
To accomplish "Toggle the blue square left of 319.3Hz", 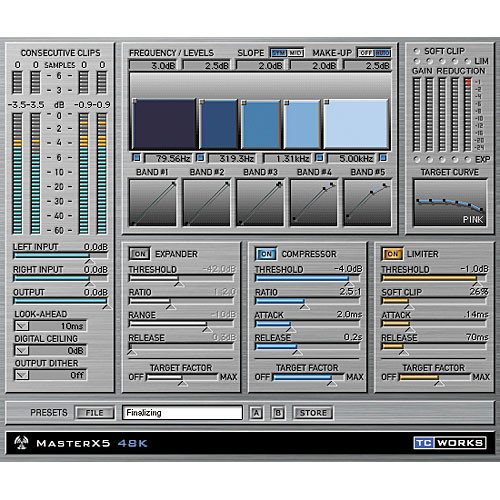I will tap(200, 158).
